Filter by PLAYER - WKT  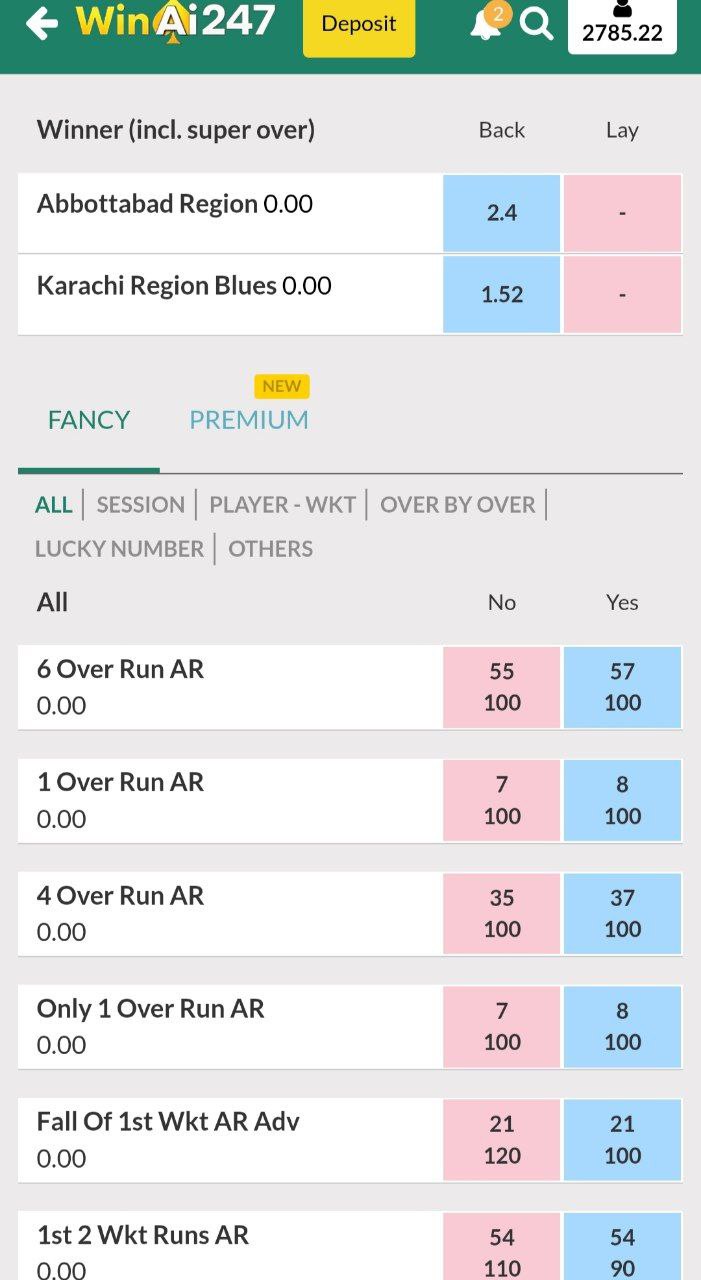[282, 505]
